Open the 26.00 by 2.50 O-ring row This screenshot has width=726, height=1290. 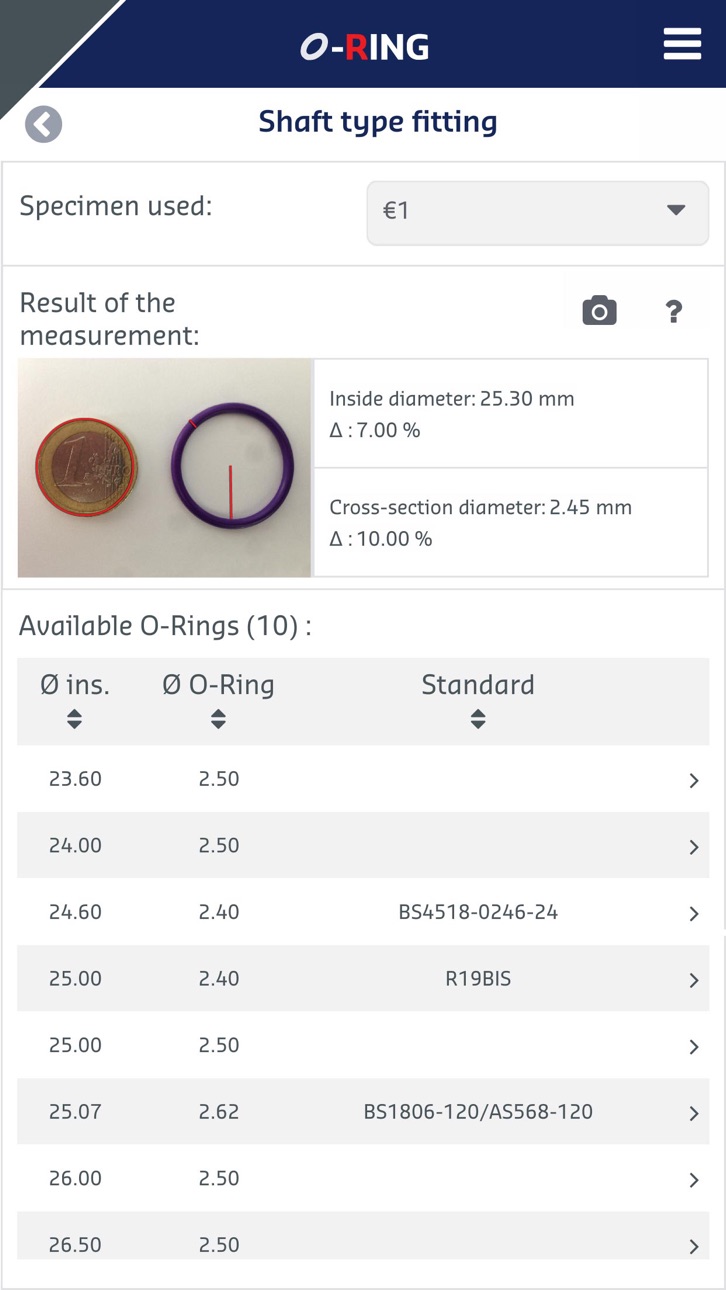click(x=363, y=1179)
